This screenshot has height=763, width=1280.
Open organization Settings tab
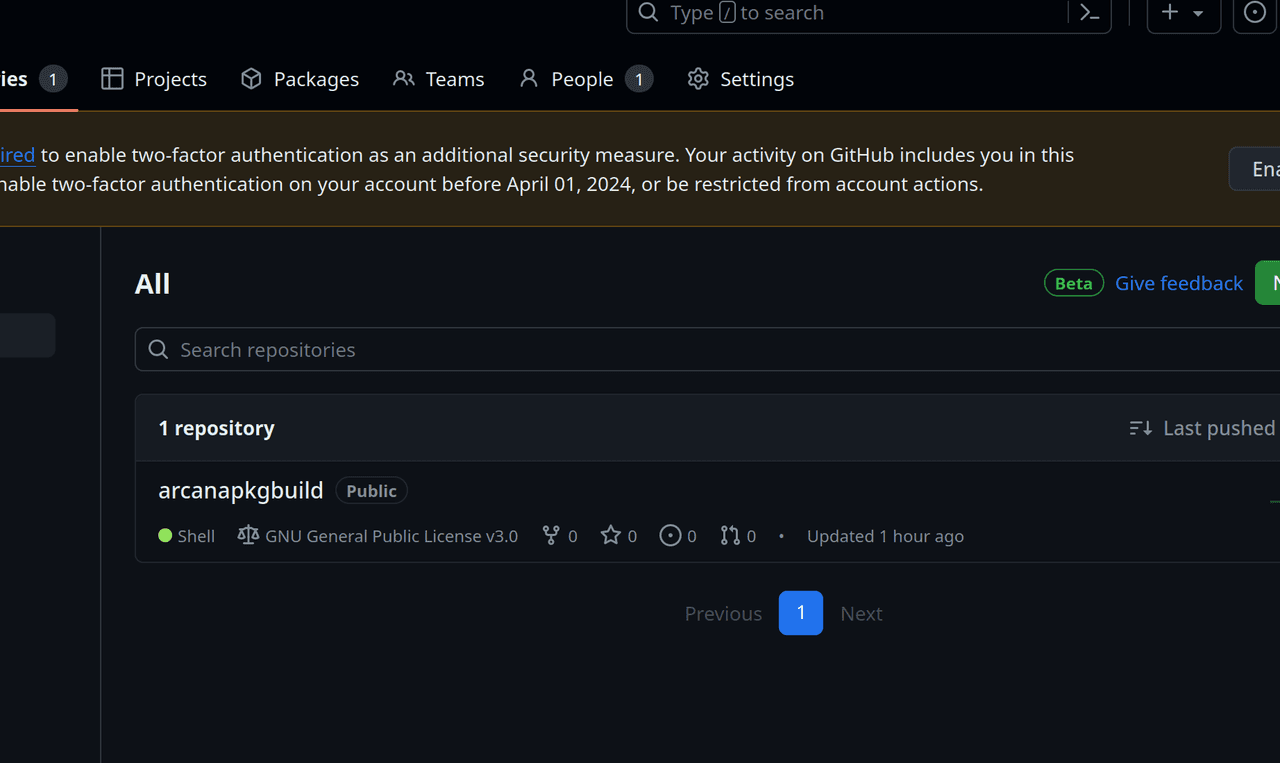click(741, 79)
